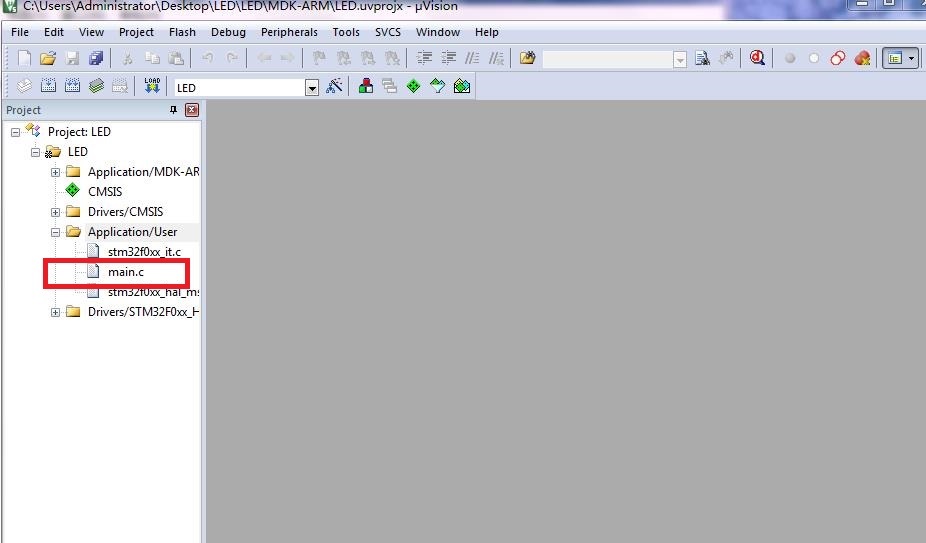Click the Uncomment selection icon

(496, 58)
